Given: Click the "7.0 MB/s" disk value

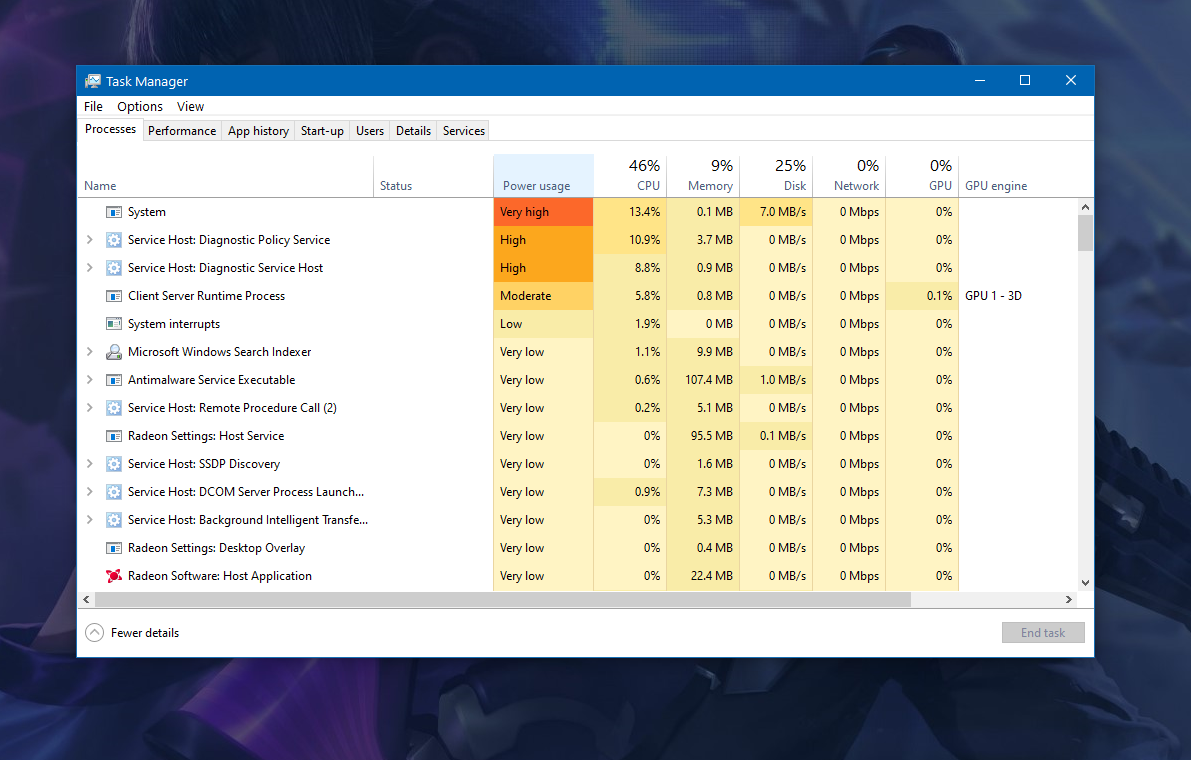Looking at the screenshot, I should click(783, 212).
